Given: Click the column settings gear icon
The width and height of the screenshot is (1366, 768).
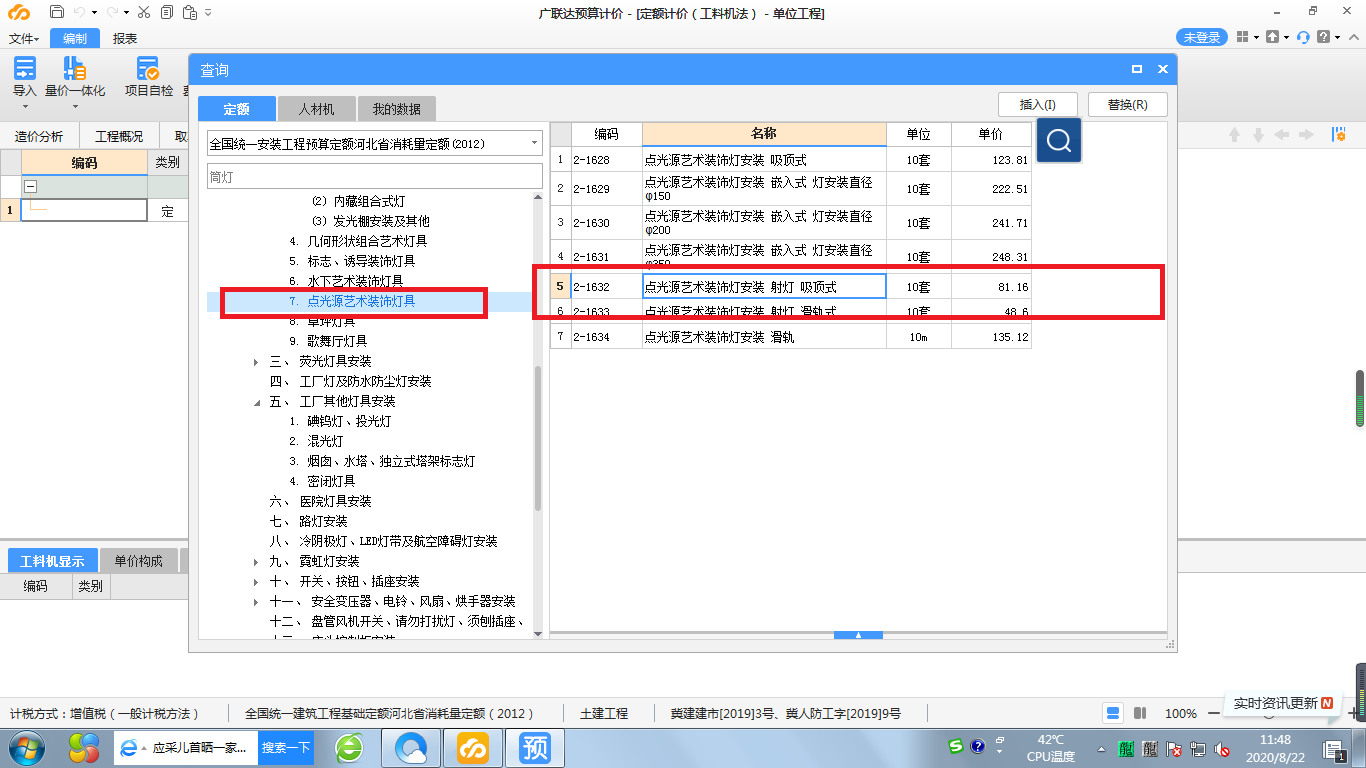Looking at the screenshot, I should (x=1339, y=135).
